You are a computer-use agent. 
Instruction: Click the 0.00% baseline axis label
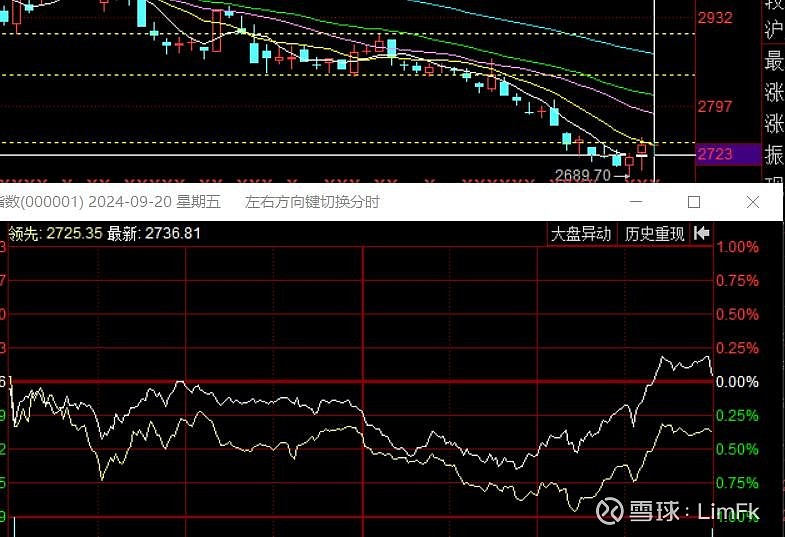[x=737, y=382]
